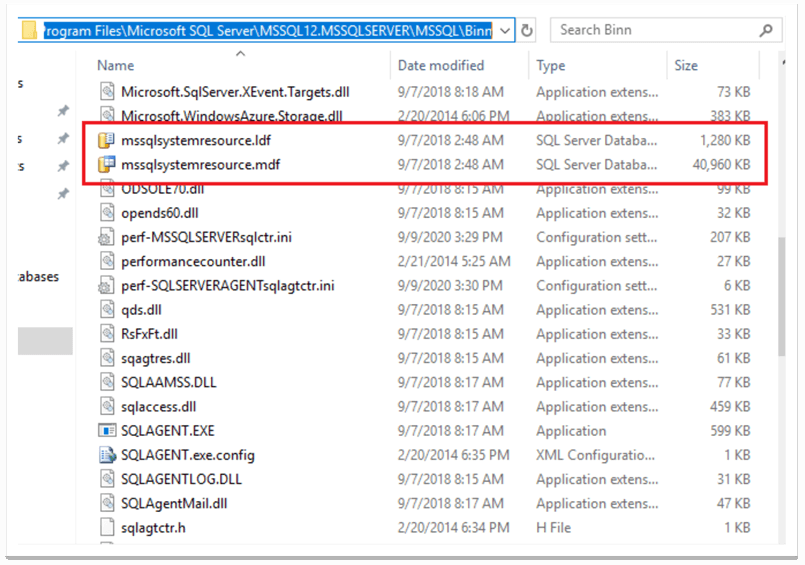Screen dimensions: 805x565
Task: Click icon of mssqlsystemresource.ldf
Action: tap(106, 140)
